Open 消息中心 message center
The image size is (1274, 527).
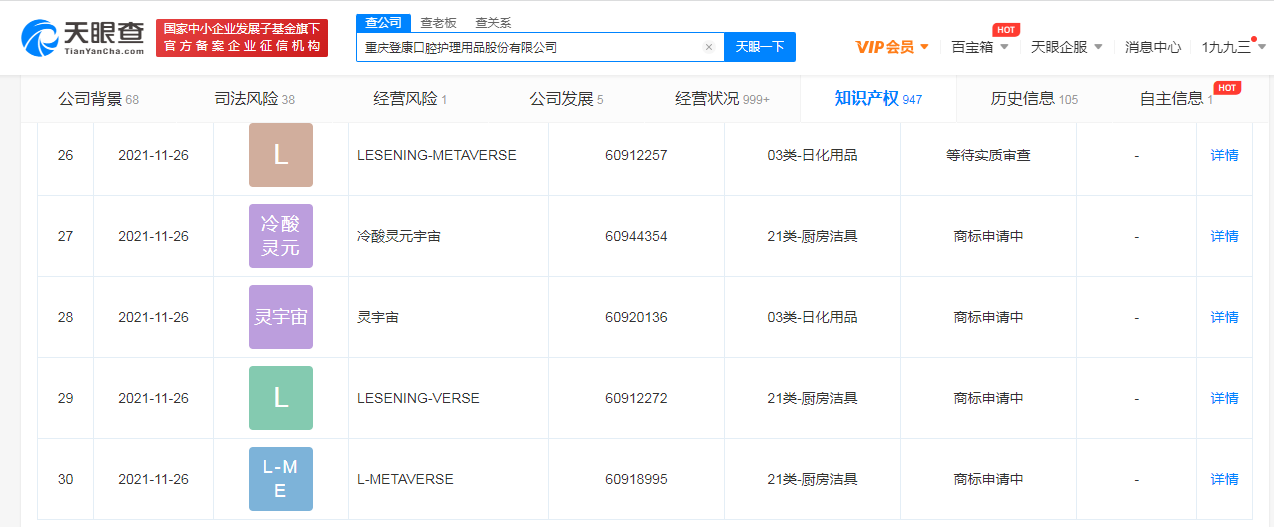[x=1152, y=47]
